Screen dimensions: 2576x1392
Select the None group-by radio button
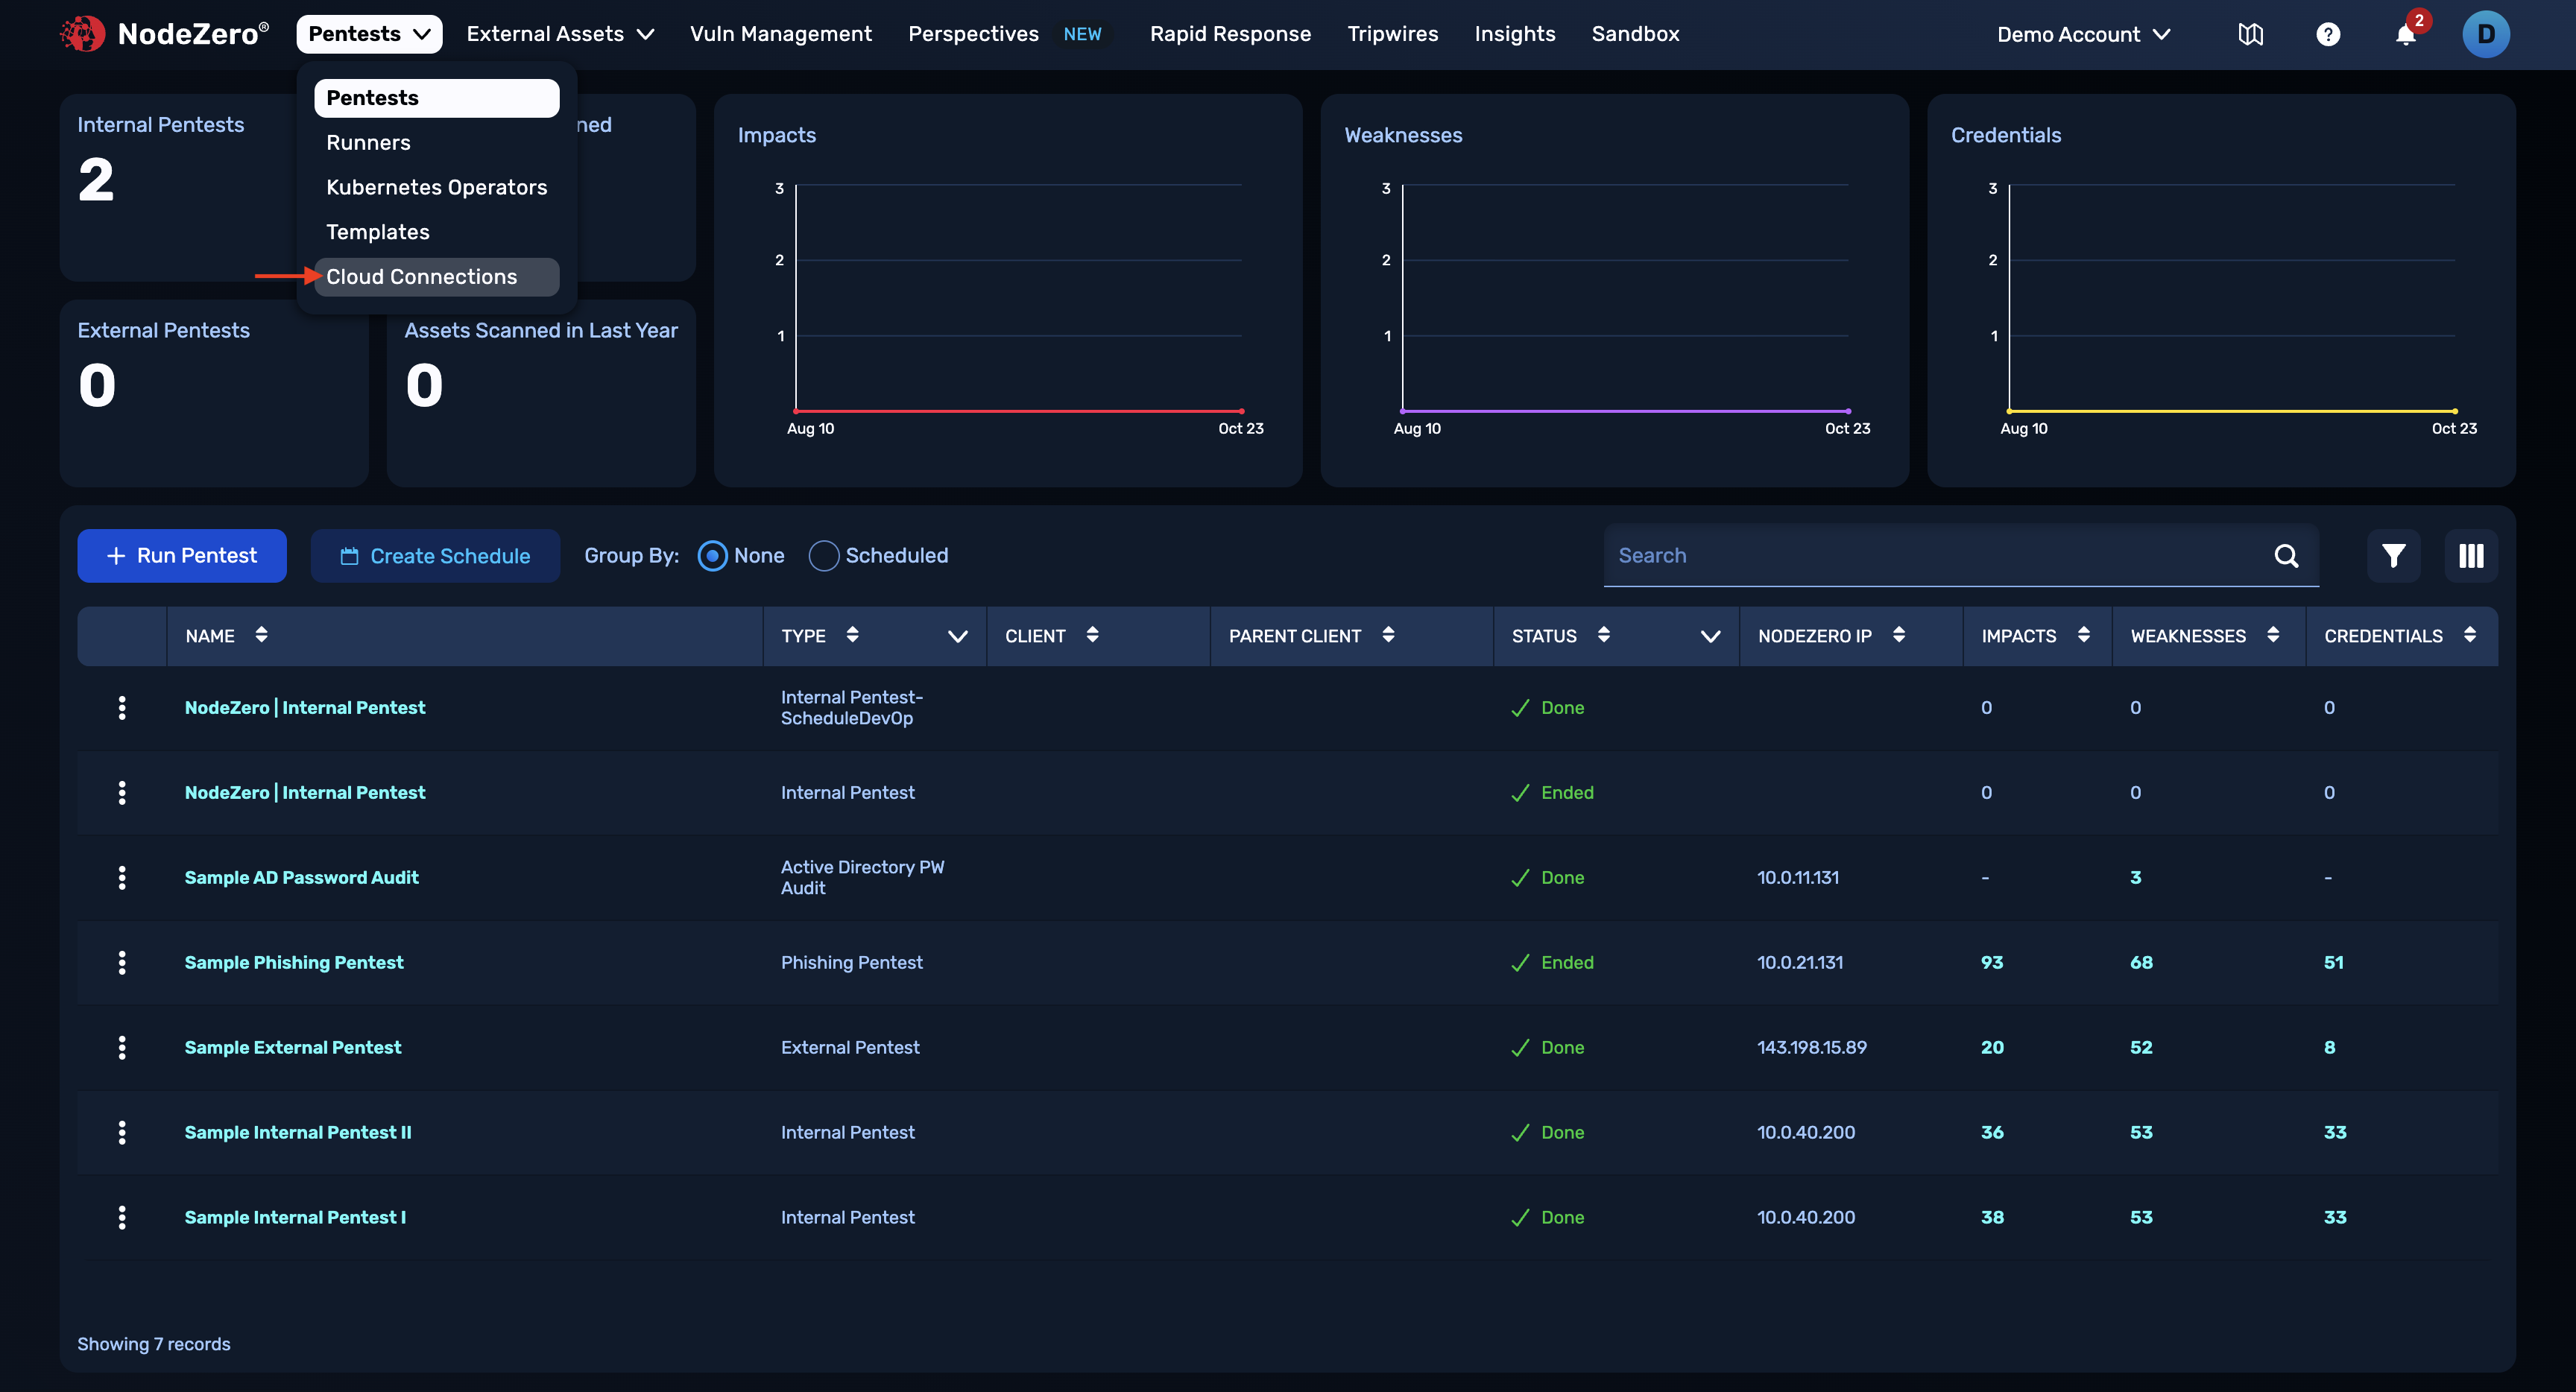coord(712,555)
